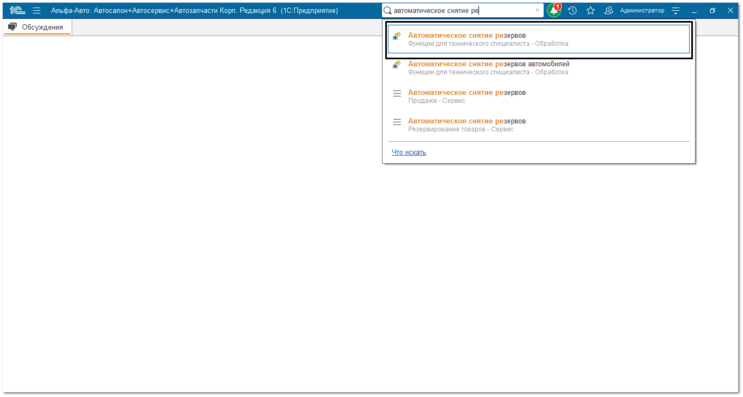Open the 1C main menu hamburger icon
Screen dimensions: 743x397
[36, 10]
